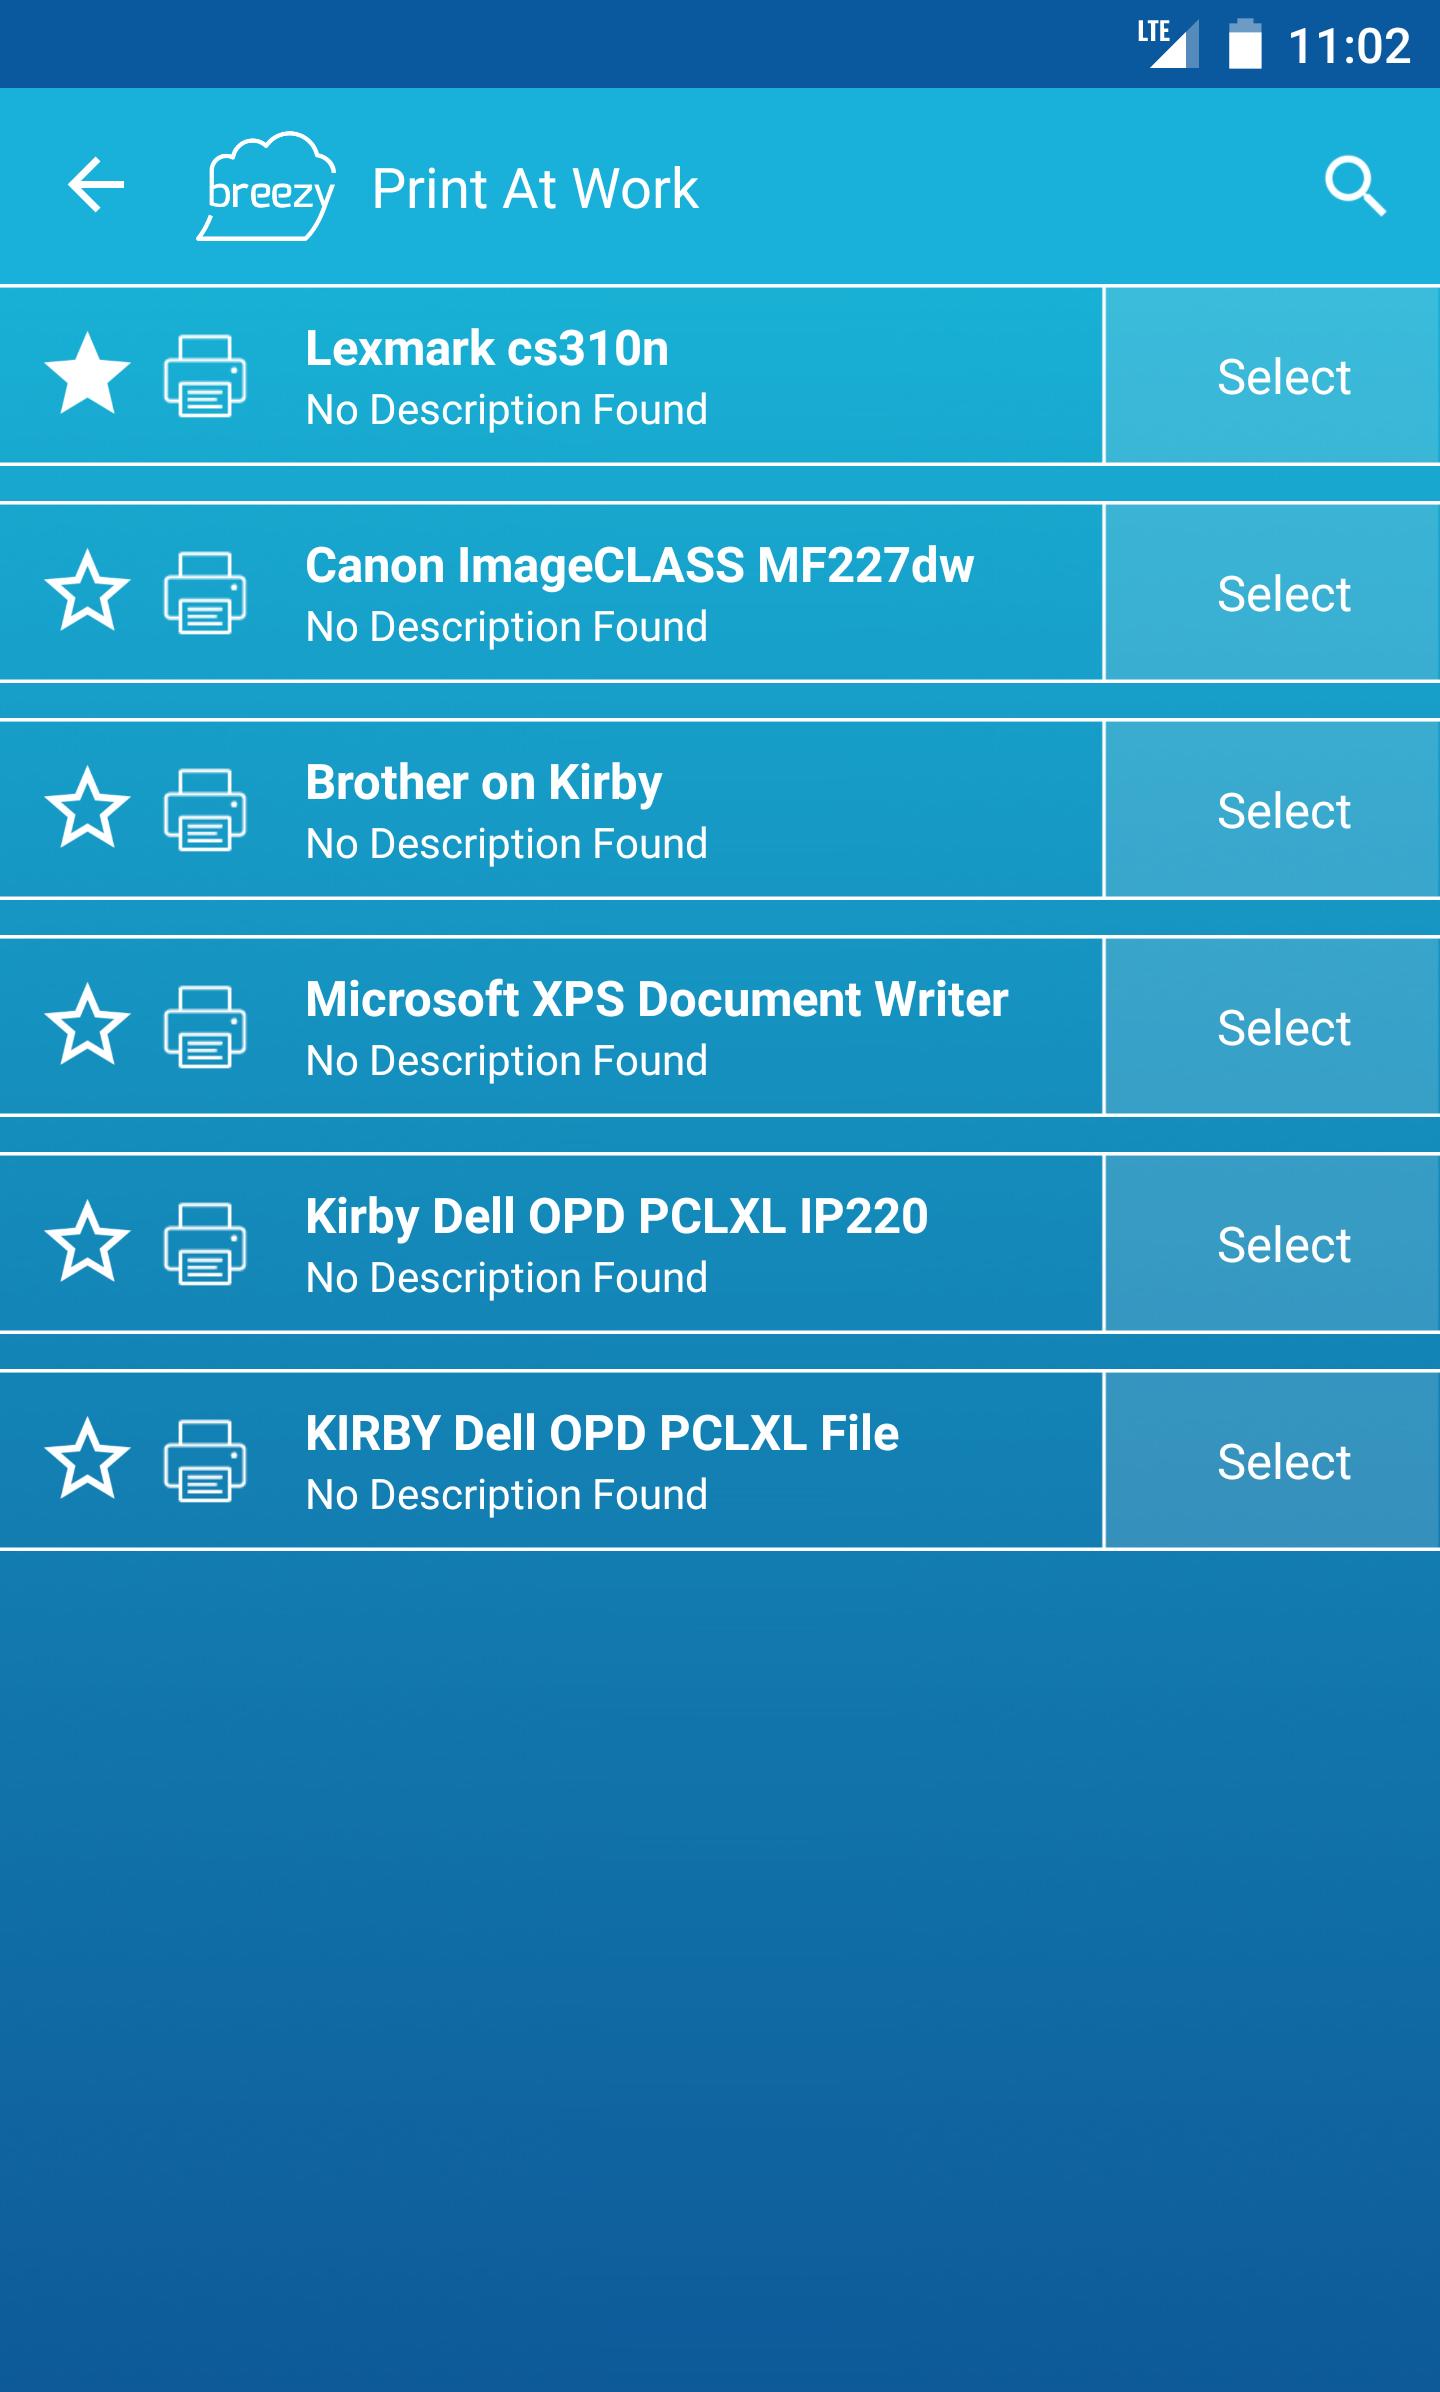Choose Select next to Brother on Kirby
The height and width of the screenshot is (2392, 1440).
[x=1283, y=811]
